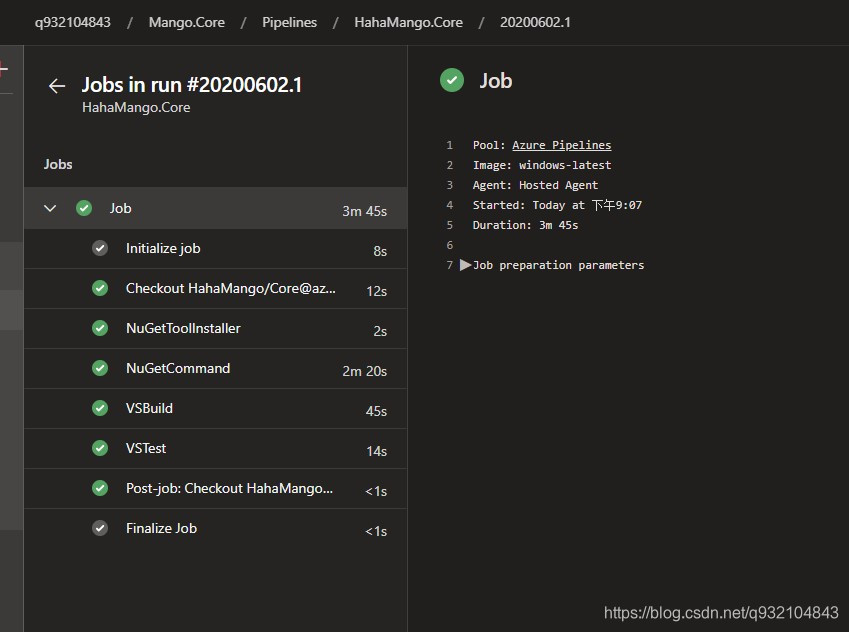
Task: Click the green check icon for VSTest
Action: pos(100,448)
